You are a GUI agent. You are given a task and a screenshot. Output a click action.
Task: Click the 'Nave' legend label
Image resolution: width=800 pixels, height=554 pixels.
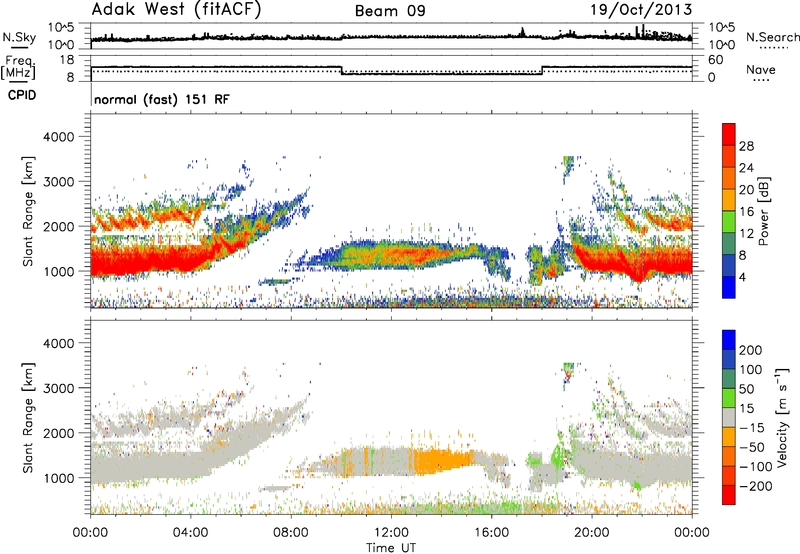tap(761, 70)
